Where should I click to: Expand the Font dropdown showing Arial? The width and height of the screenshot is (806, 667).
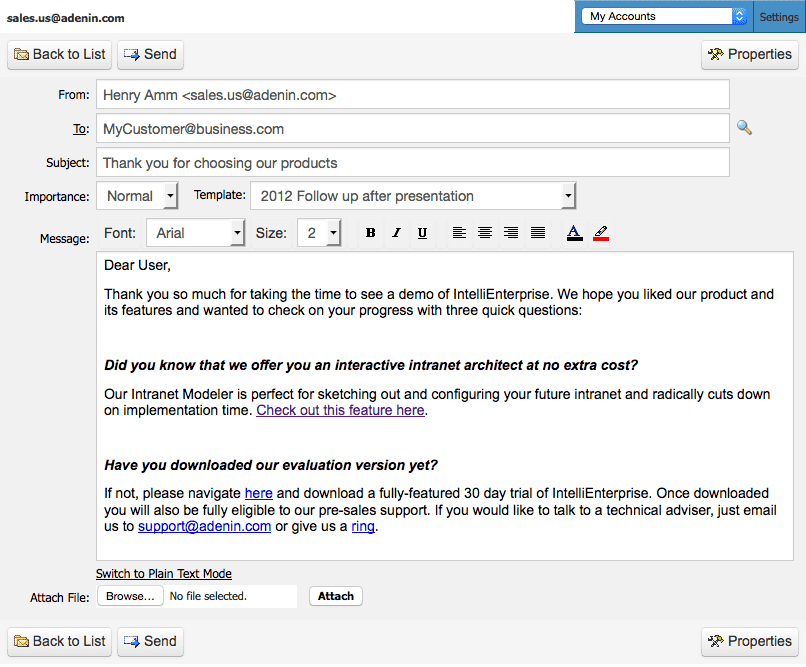pos(196,233)
